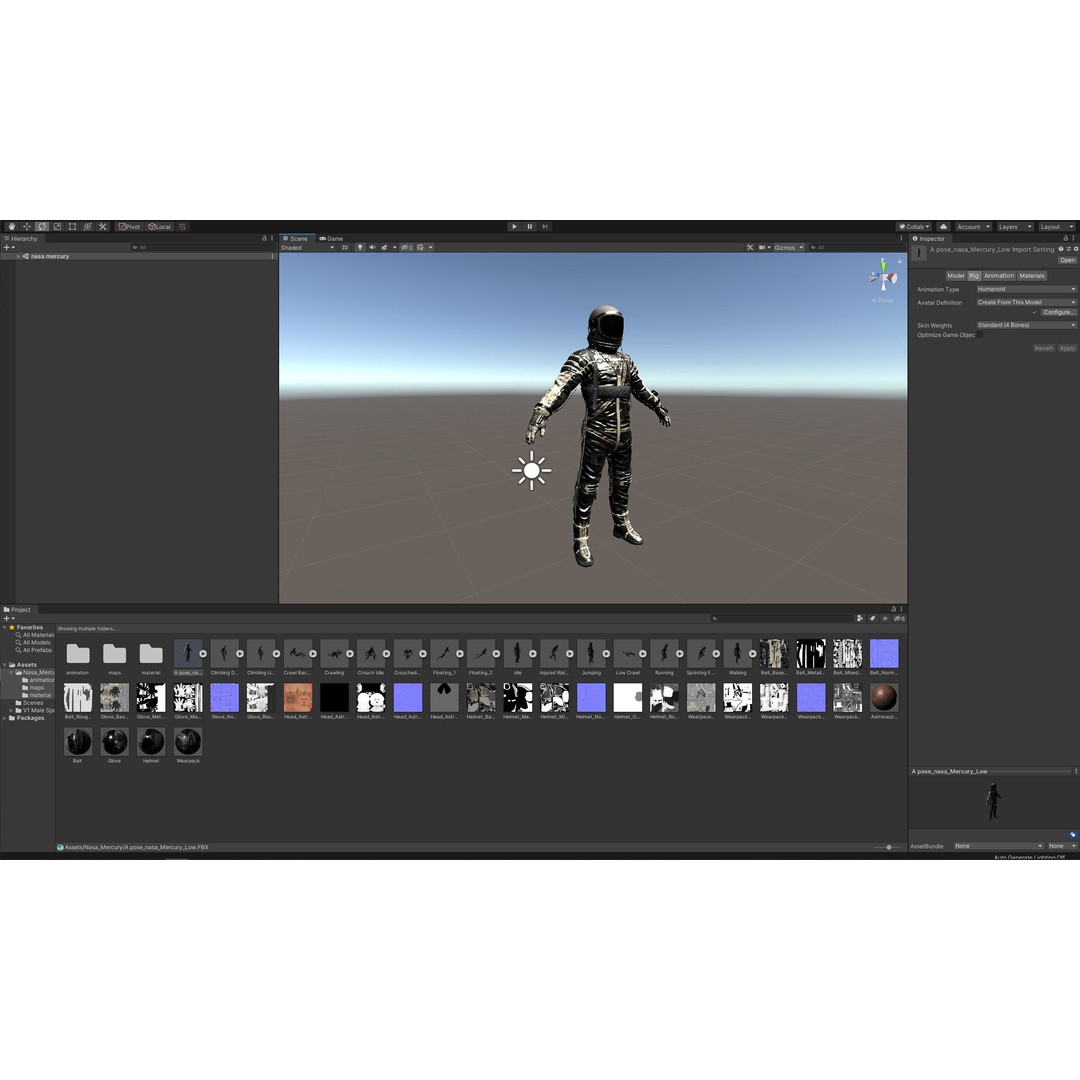
Task: Switch to the Materials tab
Action: 1031,275
